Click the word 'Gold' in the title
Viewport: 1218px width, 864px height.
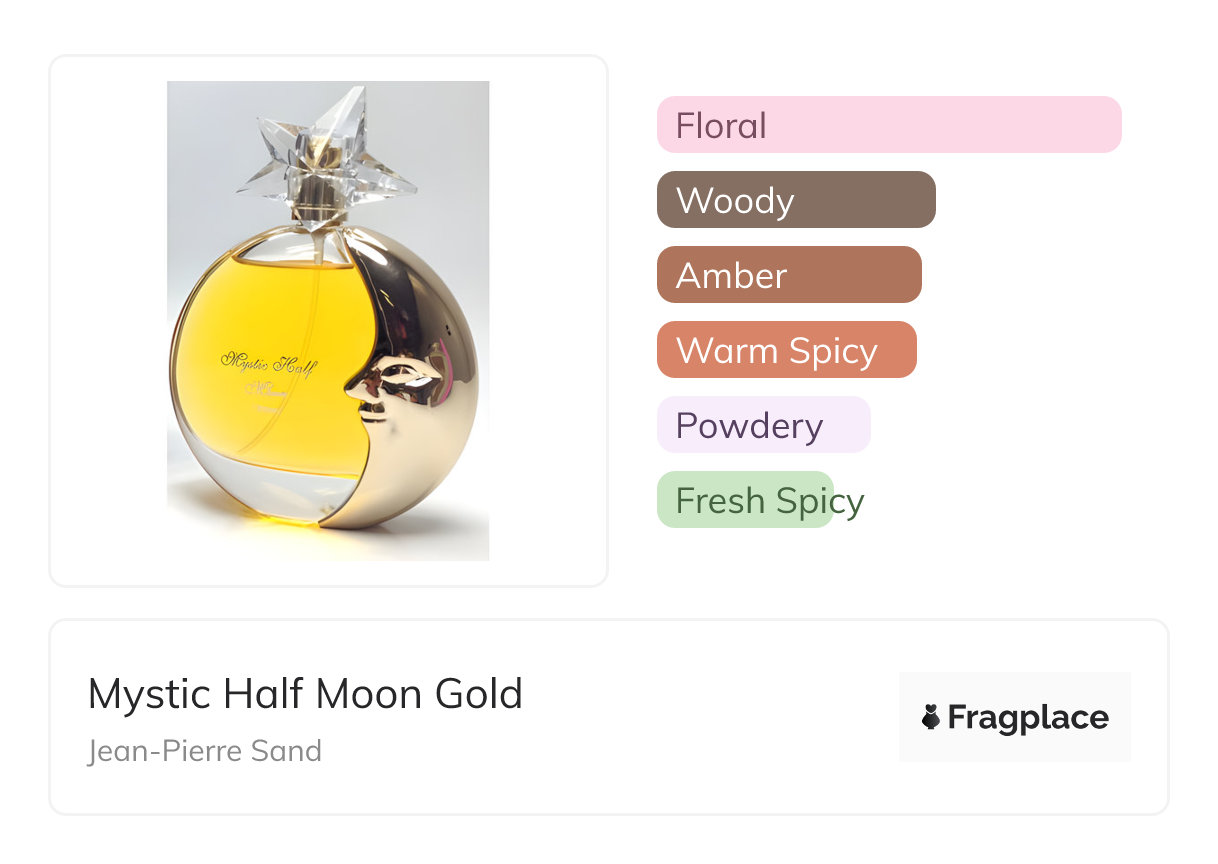(478, 694)
